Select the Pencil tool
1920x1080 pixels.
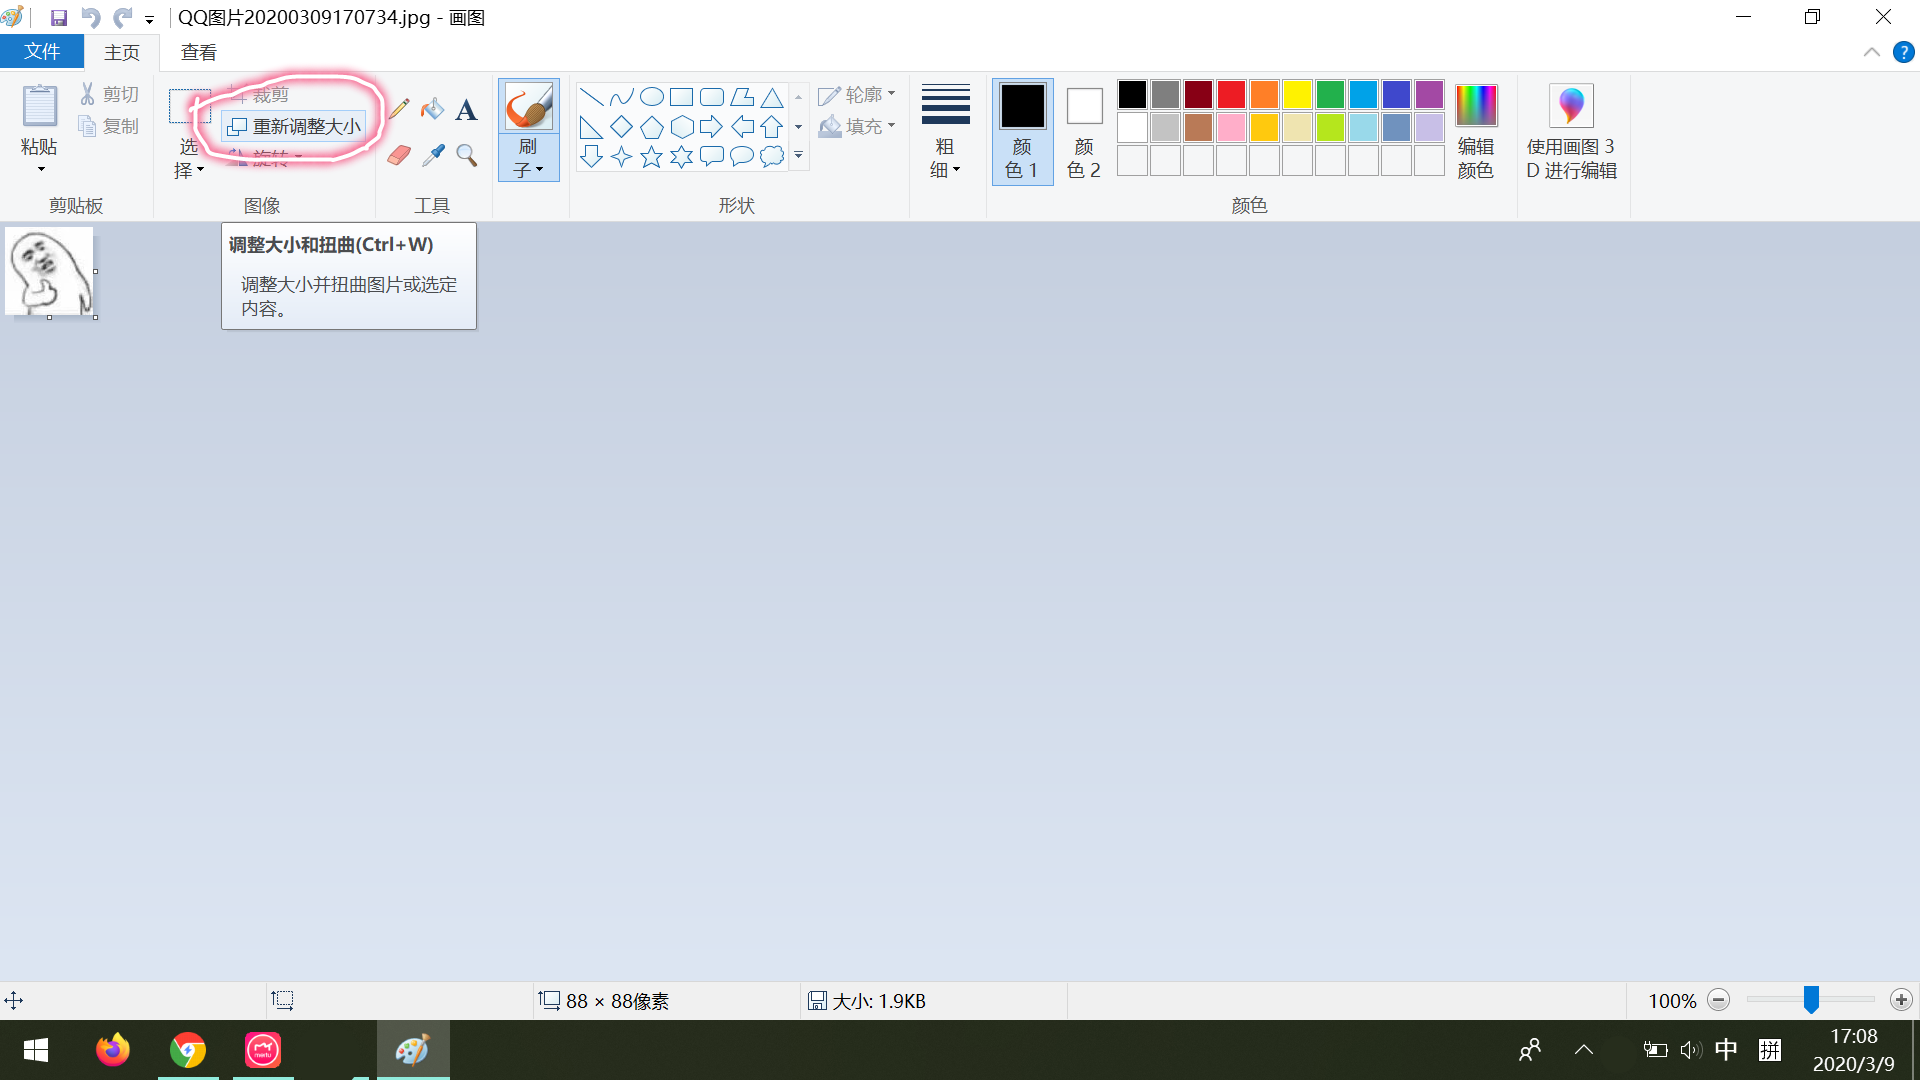(399, 109)
